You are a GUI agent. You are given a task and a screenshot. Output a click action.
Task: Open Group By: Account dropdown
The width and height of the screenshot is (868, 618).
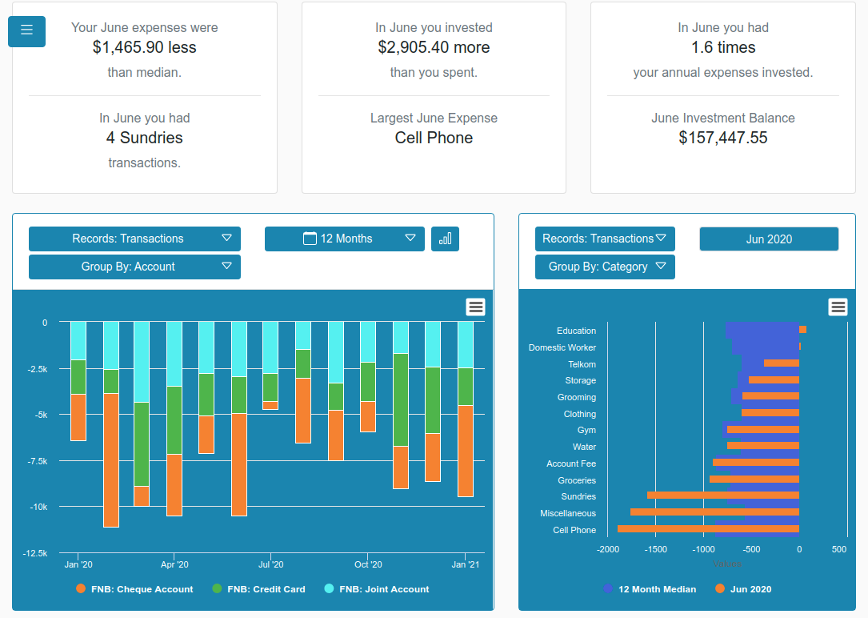[135, 267]
